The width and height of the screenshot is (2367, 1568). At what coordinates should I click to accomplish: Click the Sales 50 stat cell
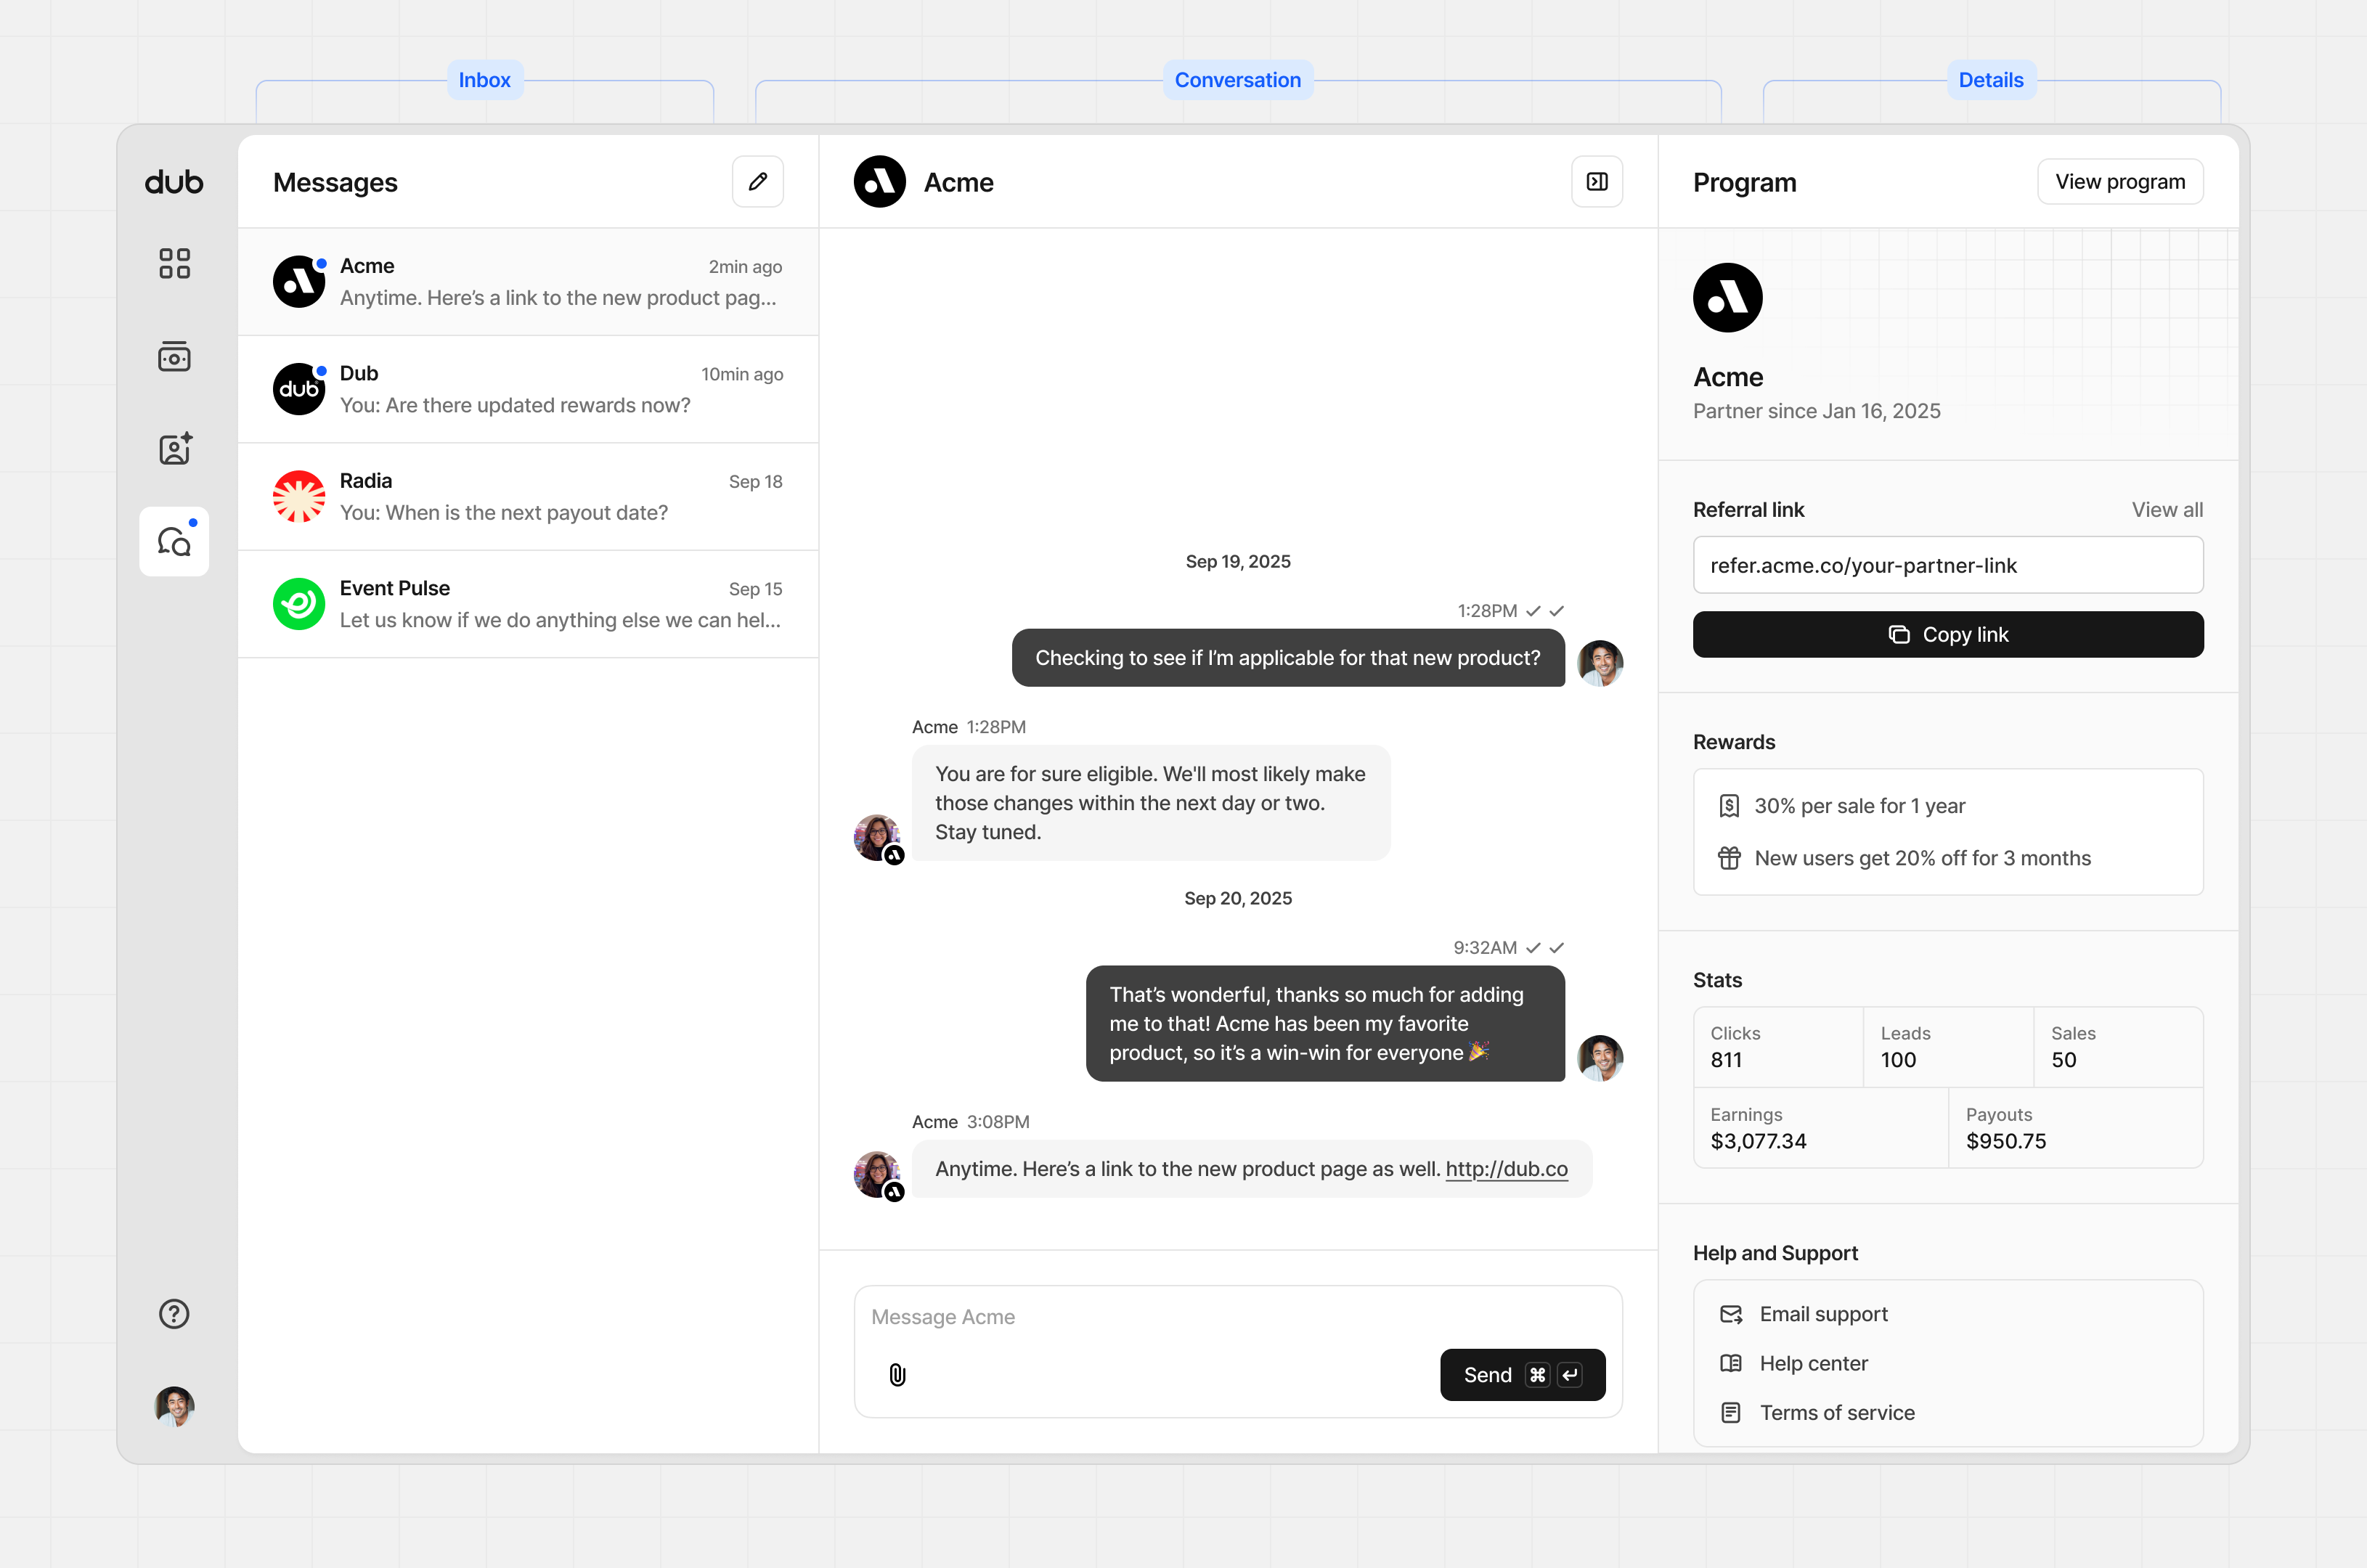(x=2118, y=1047)
